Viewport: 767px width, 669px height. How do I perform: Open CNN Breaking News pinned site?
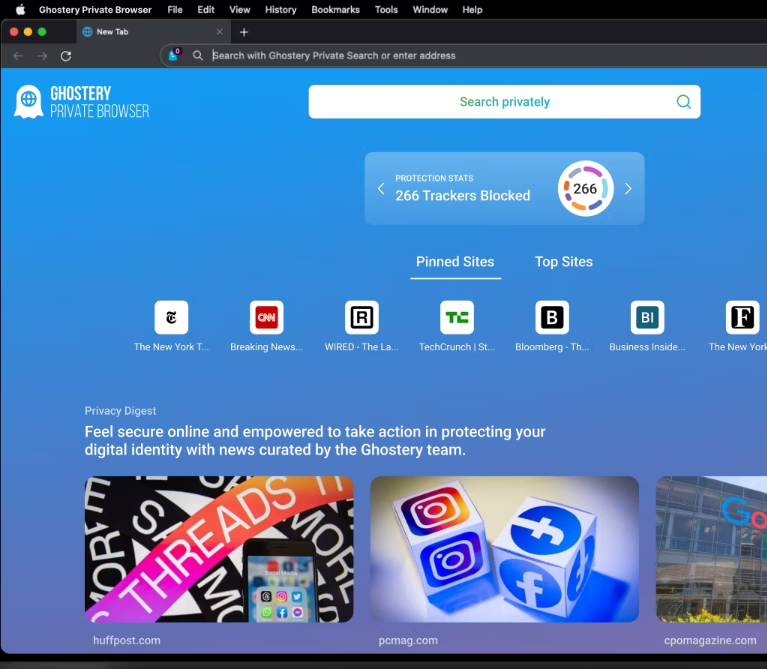[x=267, y=317]
